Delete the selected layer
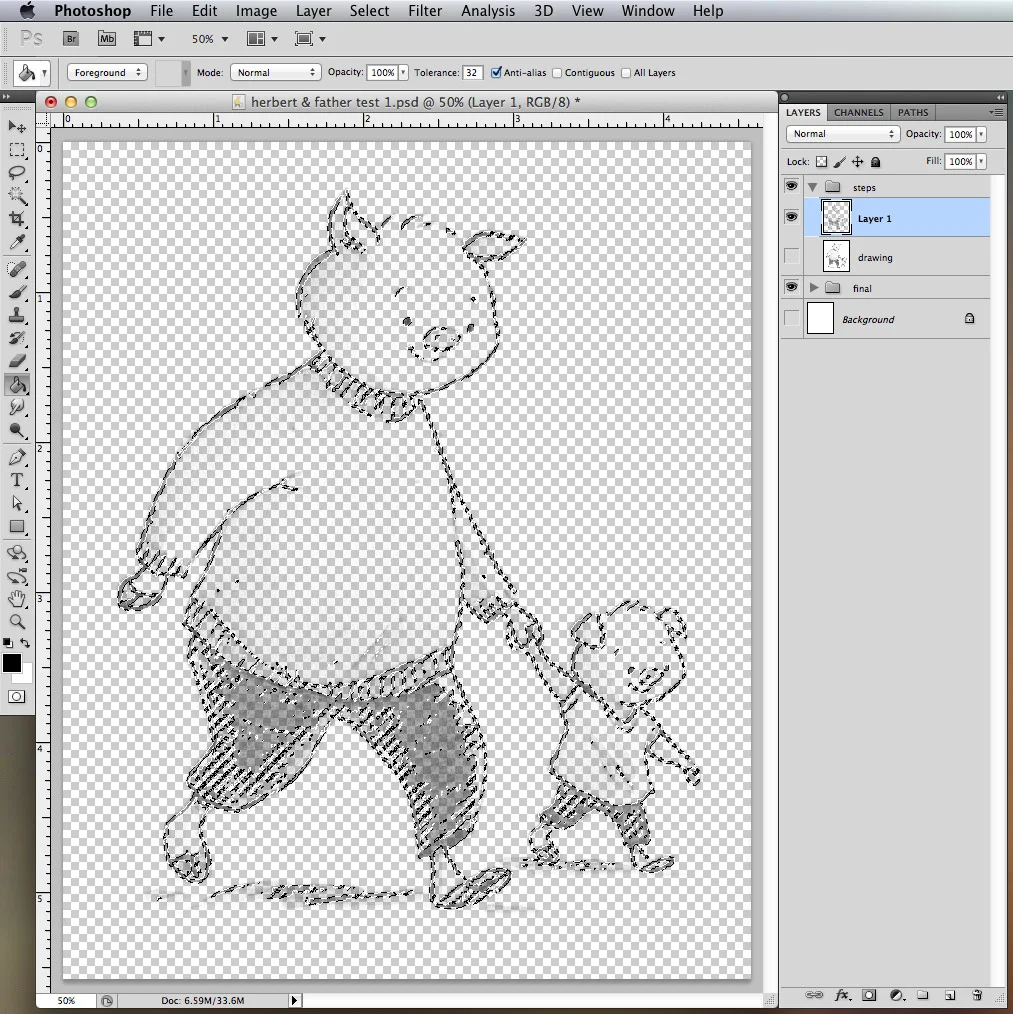The height and width of the screenshot is (1014, 1013). pyautogui.click(x=977, y=995)
